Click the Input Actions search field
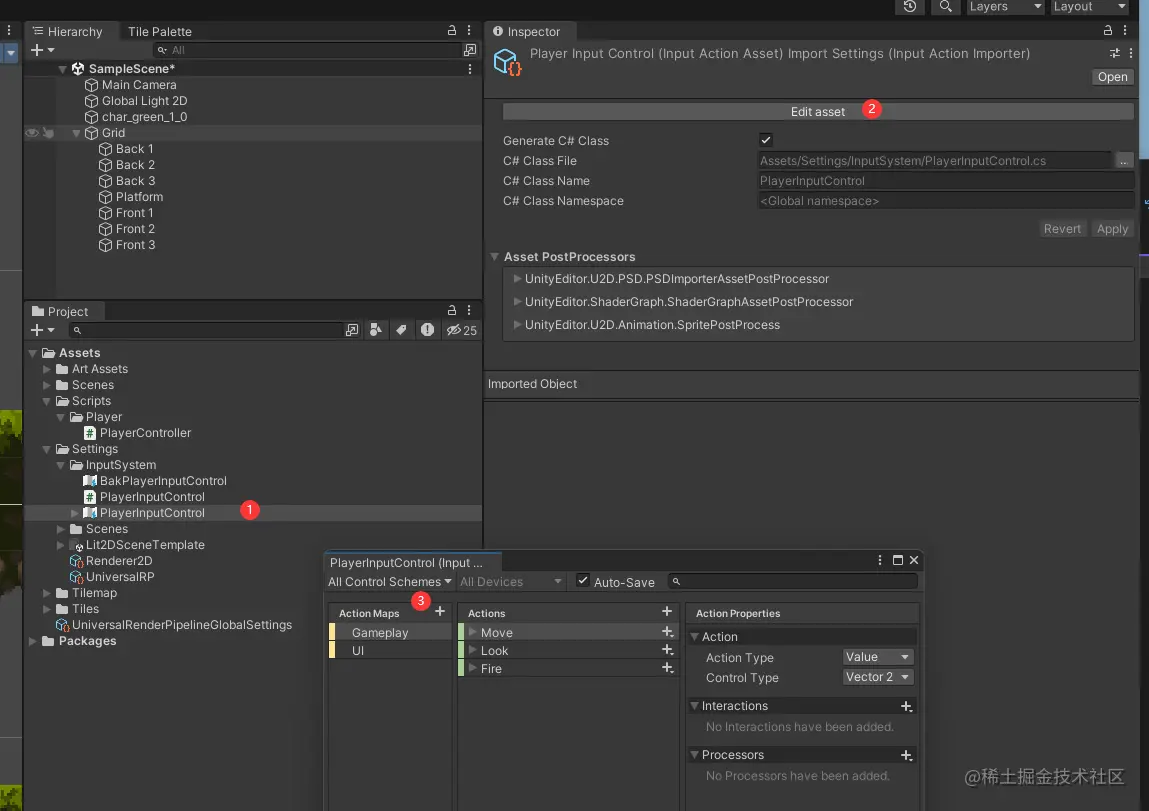The image size is (1149, 811). [x=792, y=581]
